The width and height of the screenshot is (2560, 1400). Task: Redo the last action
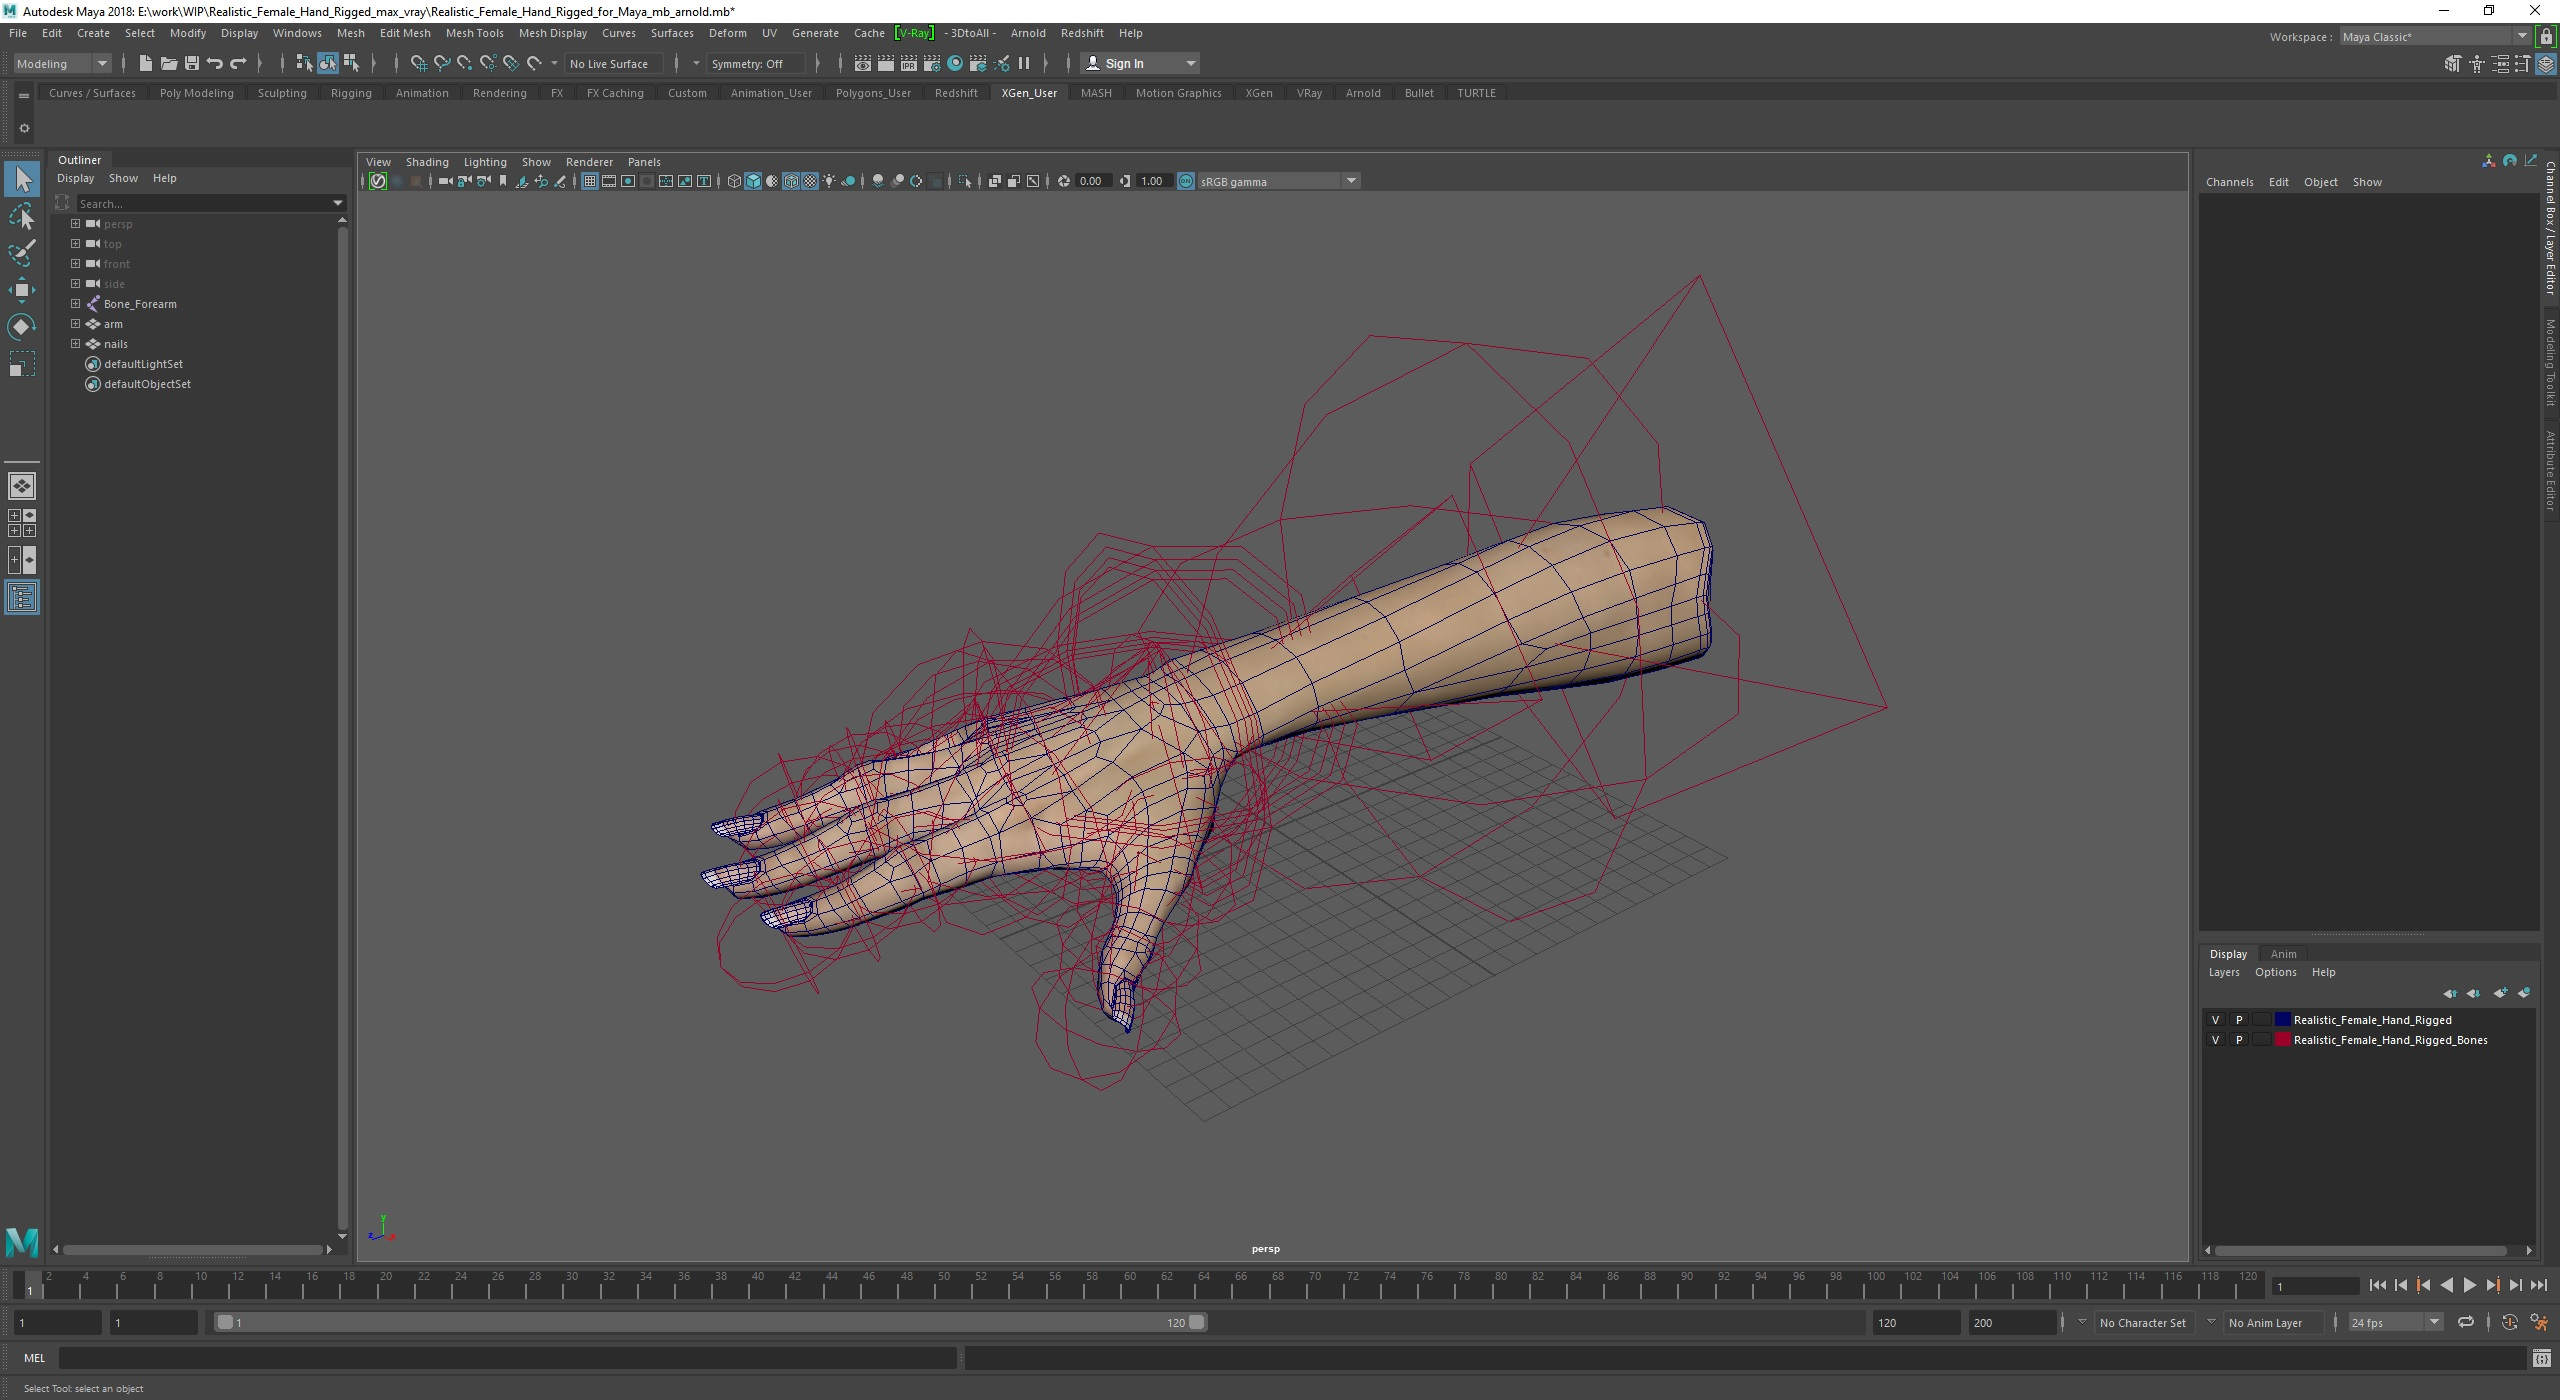[238, 63]
